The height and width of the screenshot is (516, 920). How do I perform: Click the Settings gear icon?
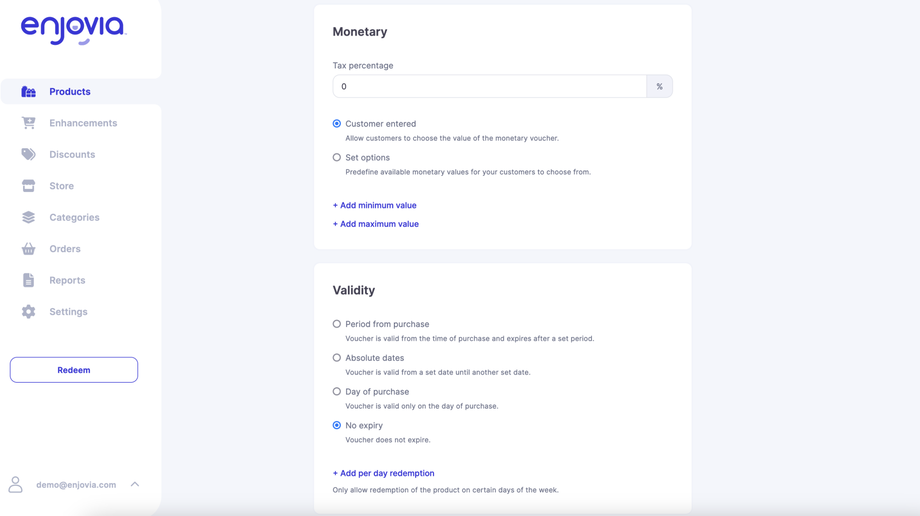pos(28,312)
